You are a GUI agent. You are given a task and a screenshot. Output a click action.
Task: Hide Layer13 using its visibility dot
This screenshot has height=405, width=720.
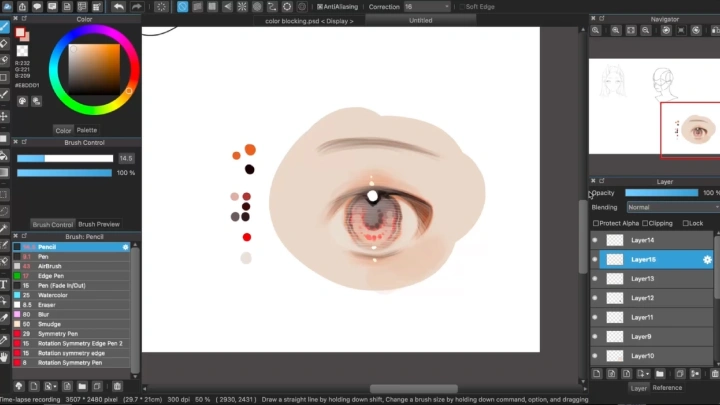point(595,279)
